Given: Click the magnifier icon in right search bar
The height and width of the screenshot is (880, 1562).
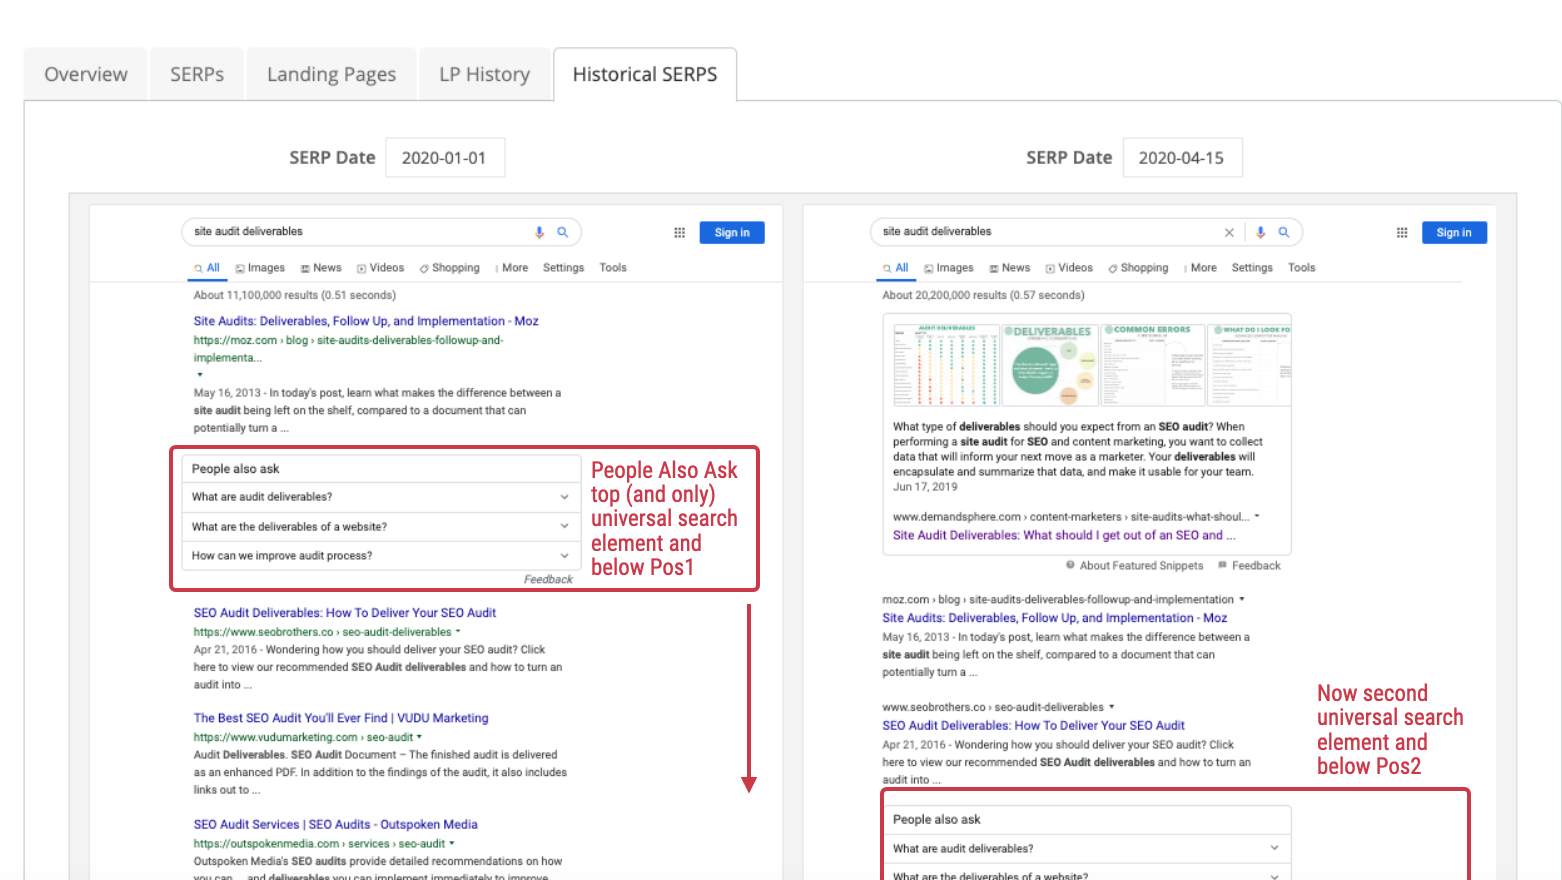Looking at the screenshot, I should 1284,233.
